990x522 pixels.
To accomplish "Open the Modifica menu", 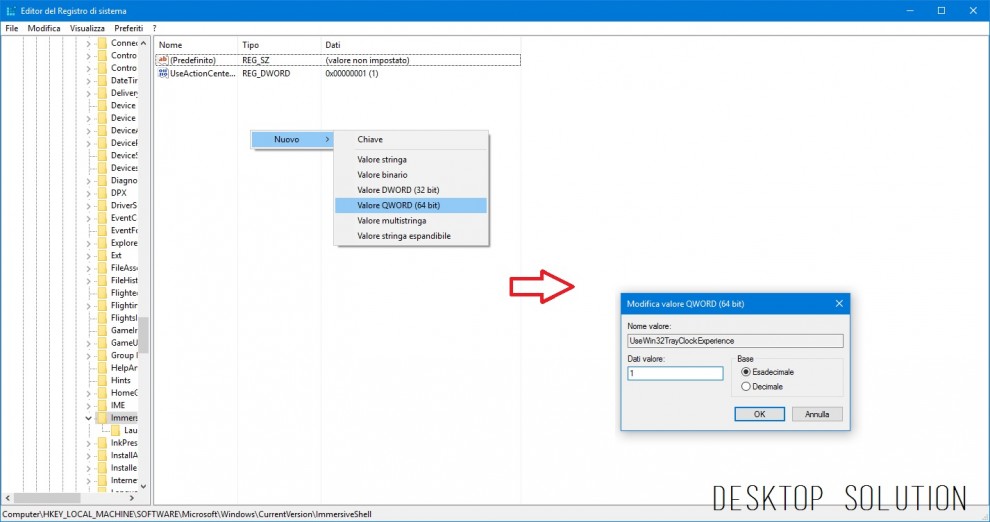I will (x=44, y=28).
